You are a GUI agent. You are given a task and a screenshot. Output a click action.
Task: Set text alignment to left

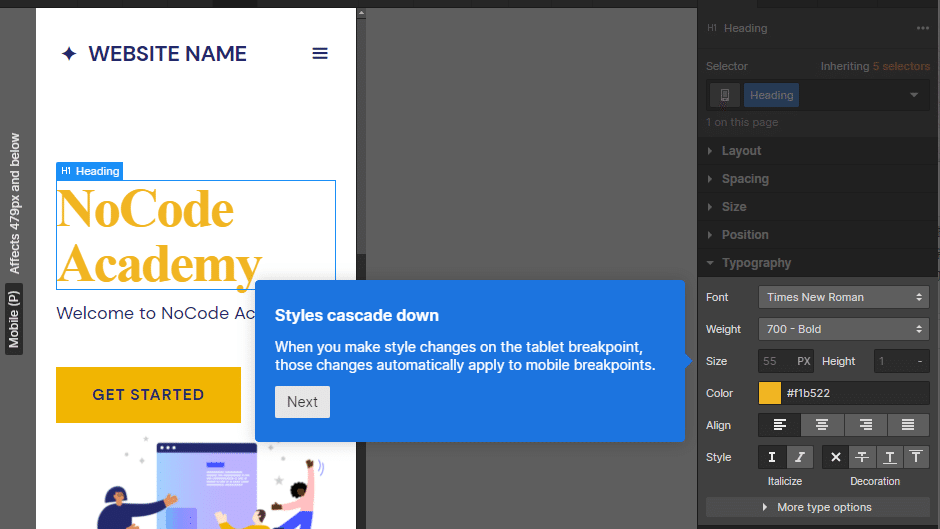coord(779,425)
